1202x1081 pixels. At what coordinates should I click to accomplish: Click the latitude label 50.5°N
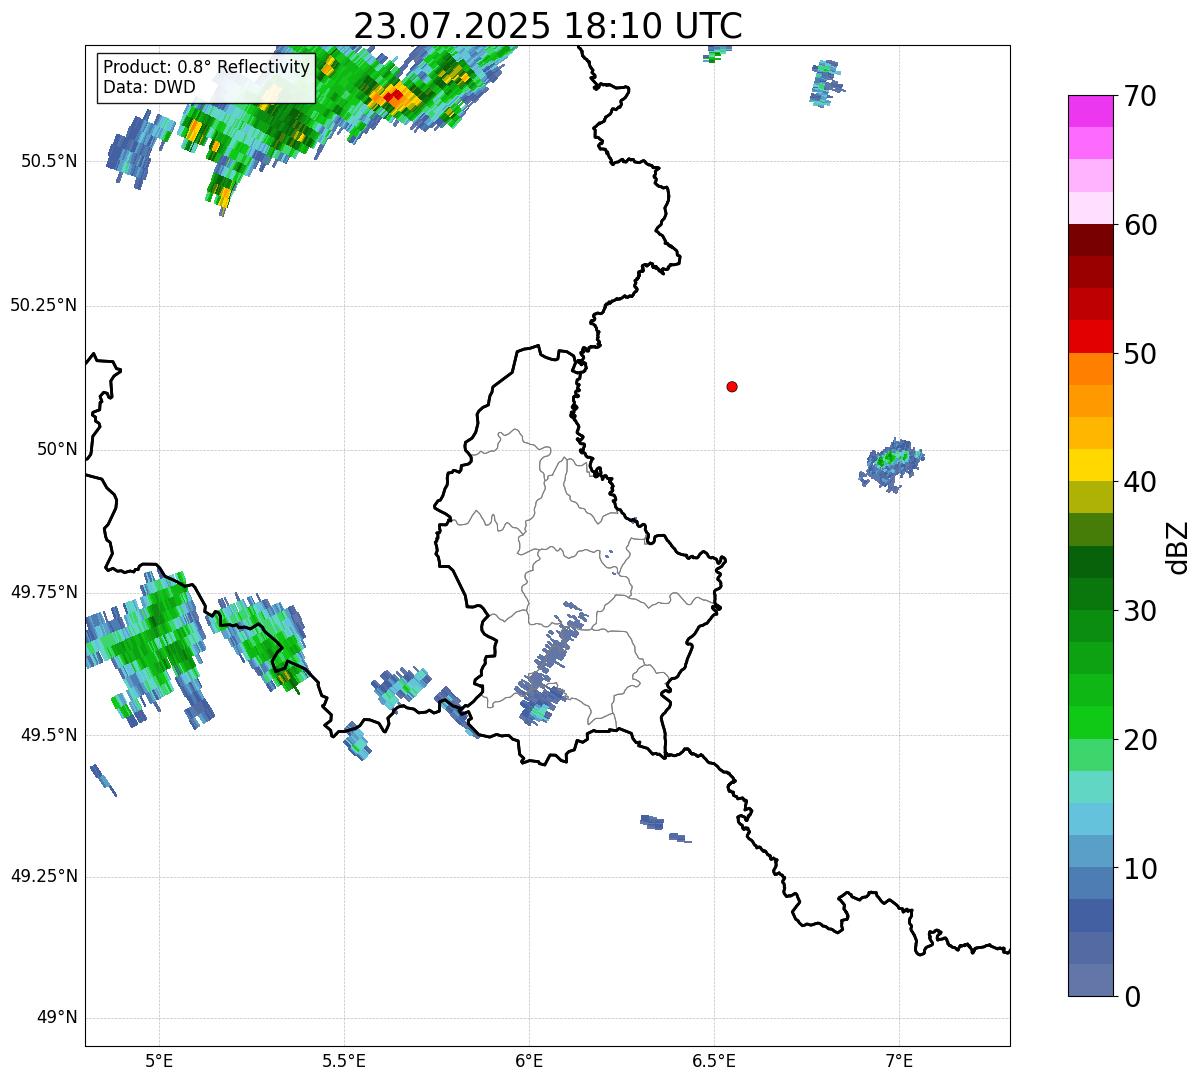[x=49, y=161]
